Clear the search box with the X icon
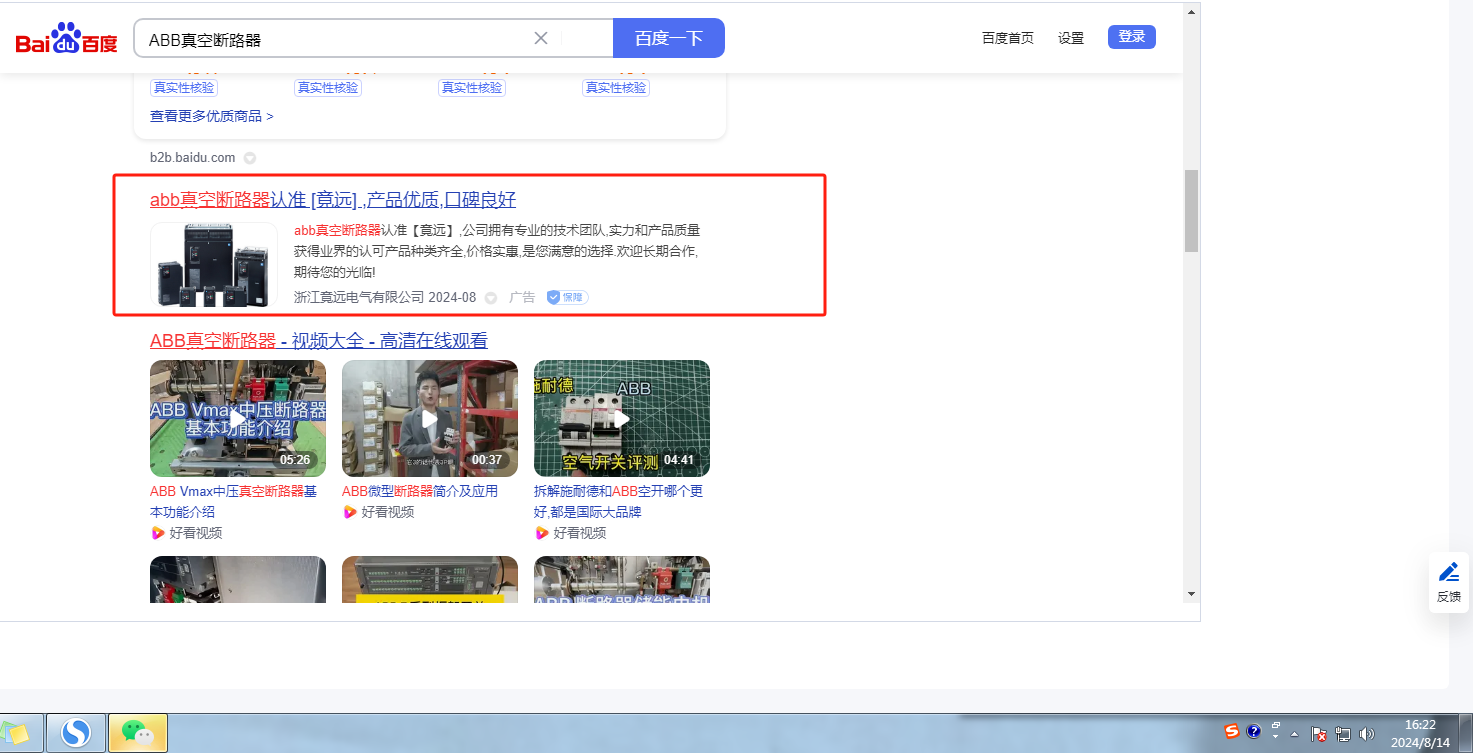The height and width of the screenshot is (753, 1473). coord(541,38)
